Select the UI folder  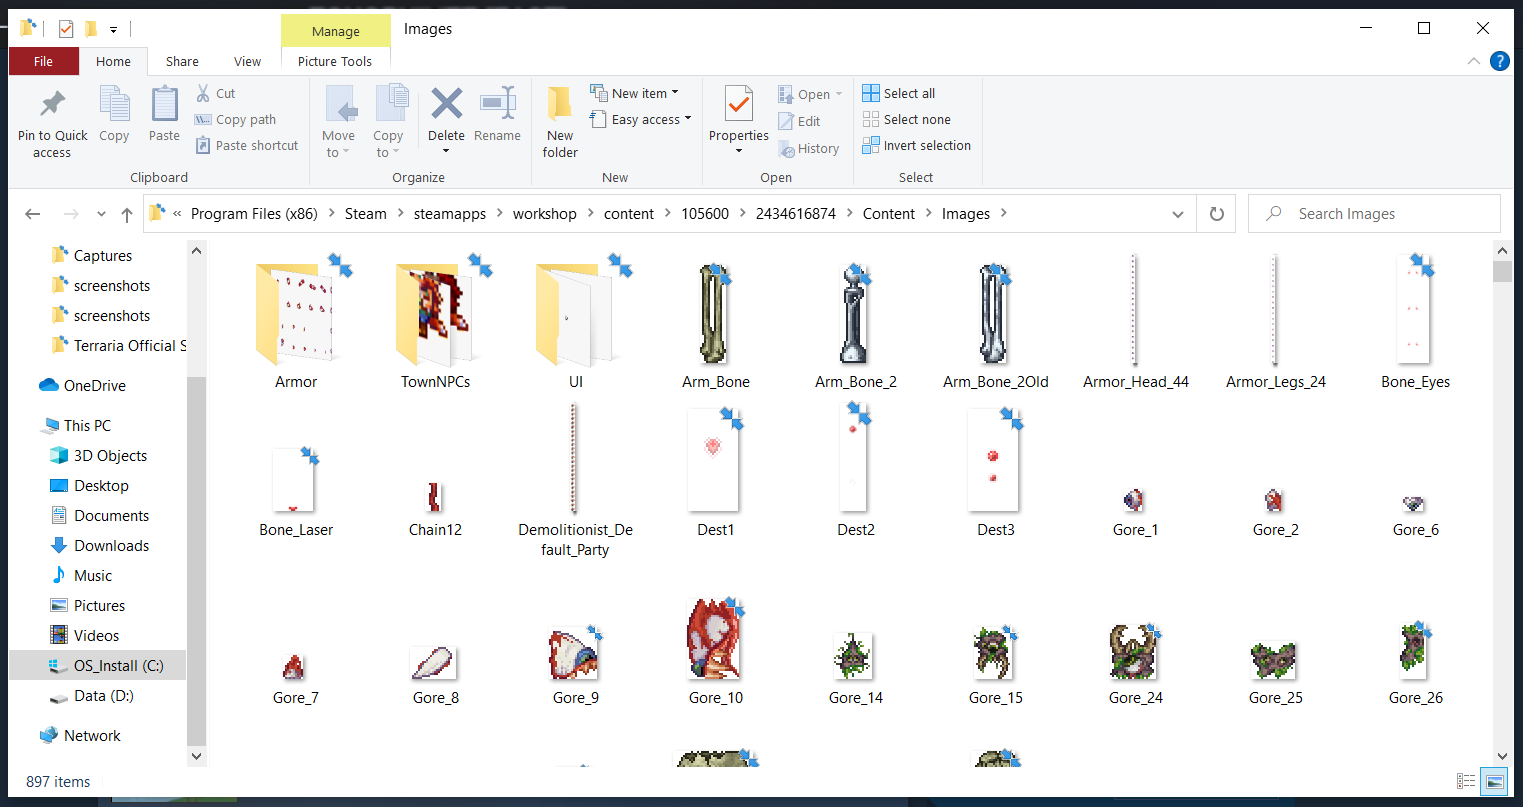[576, 323]
